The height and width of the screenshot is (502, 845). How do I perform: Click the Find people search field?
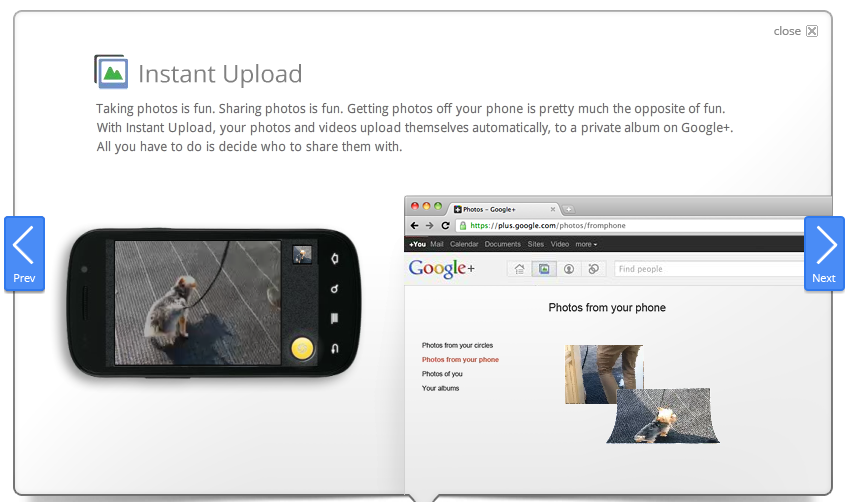(x=709, y=269)
